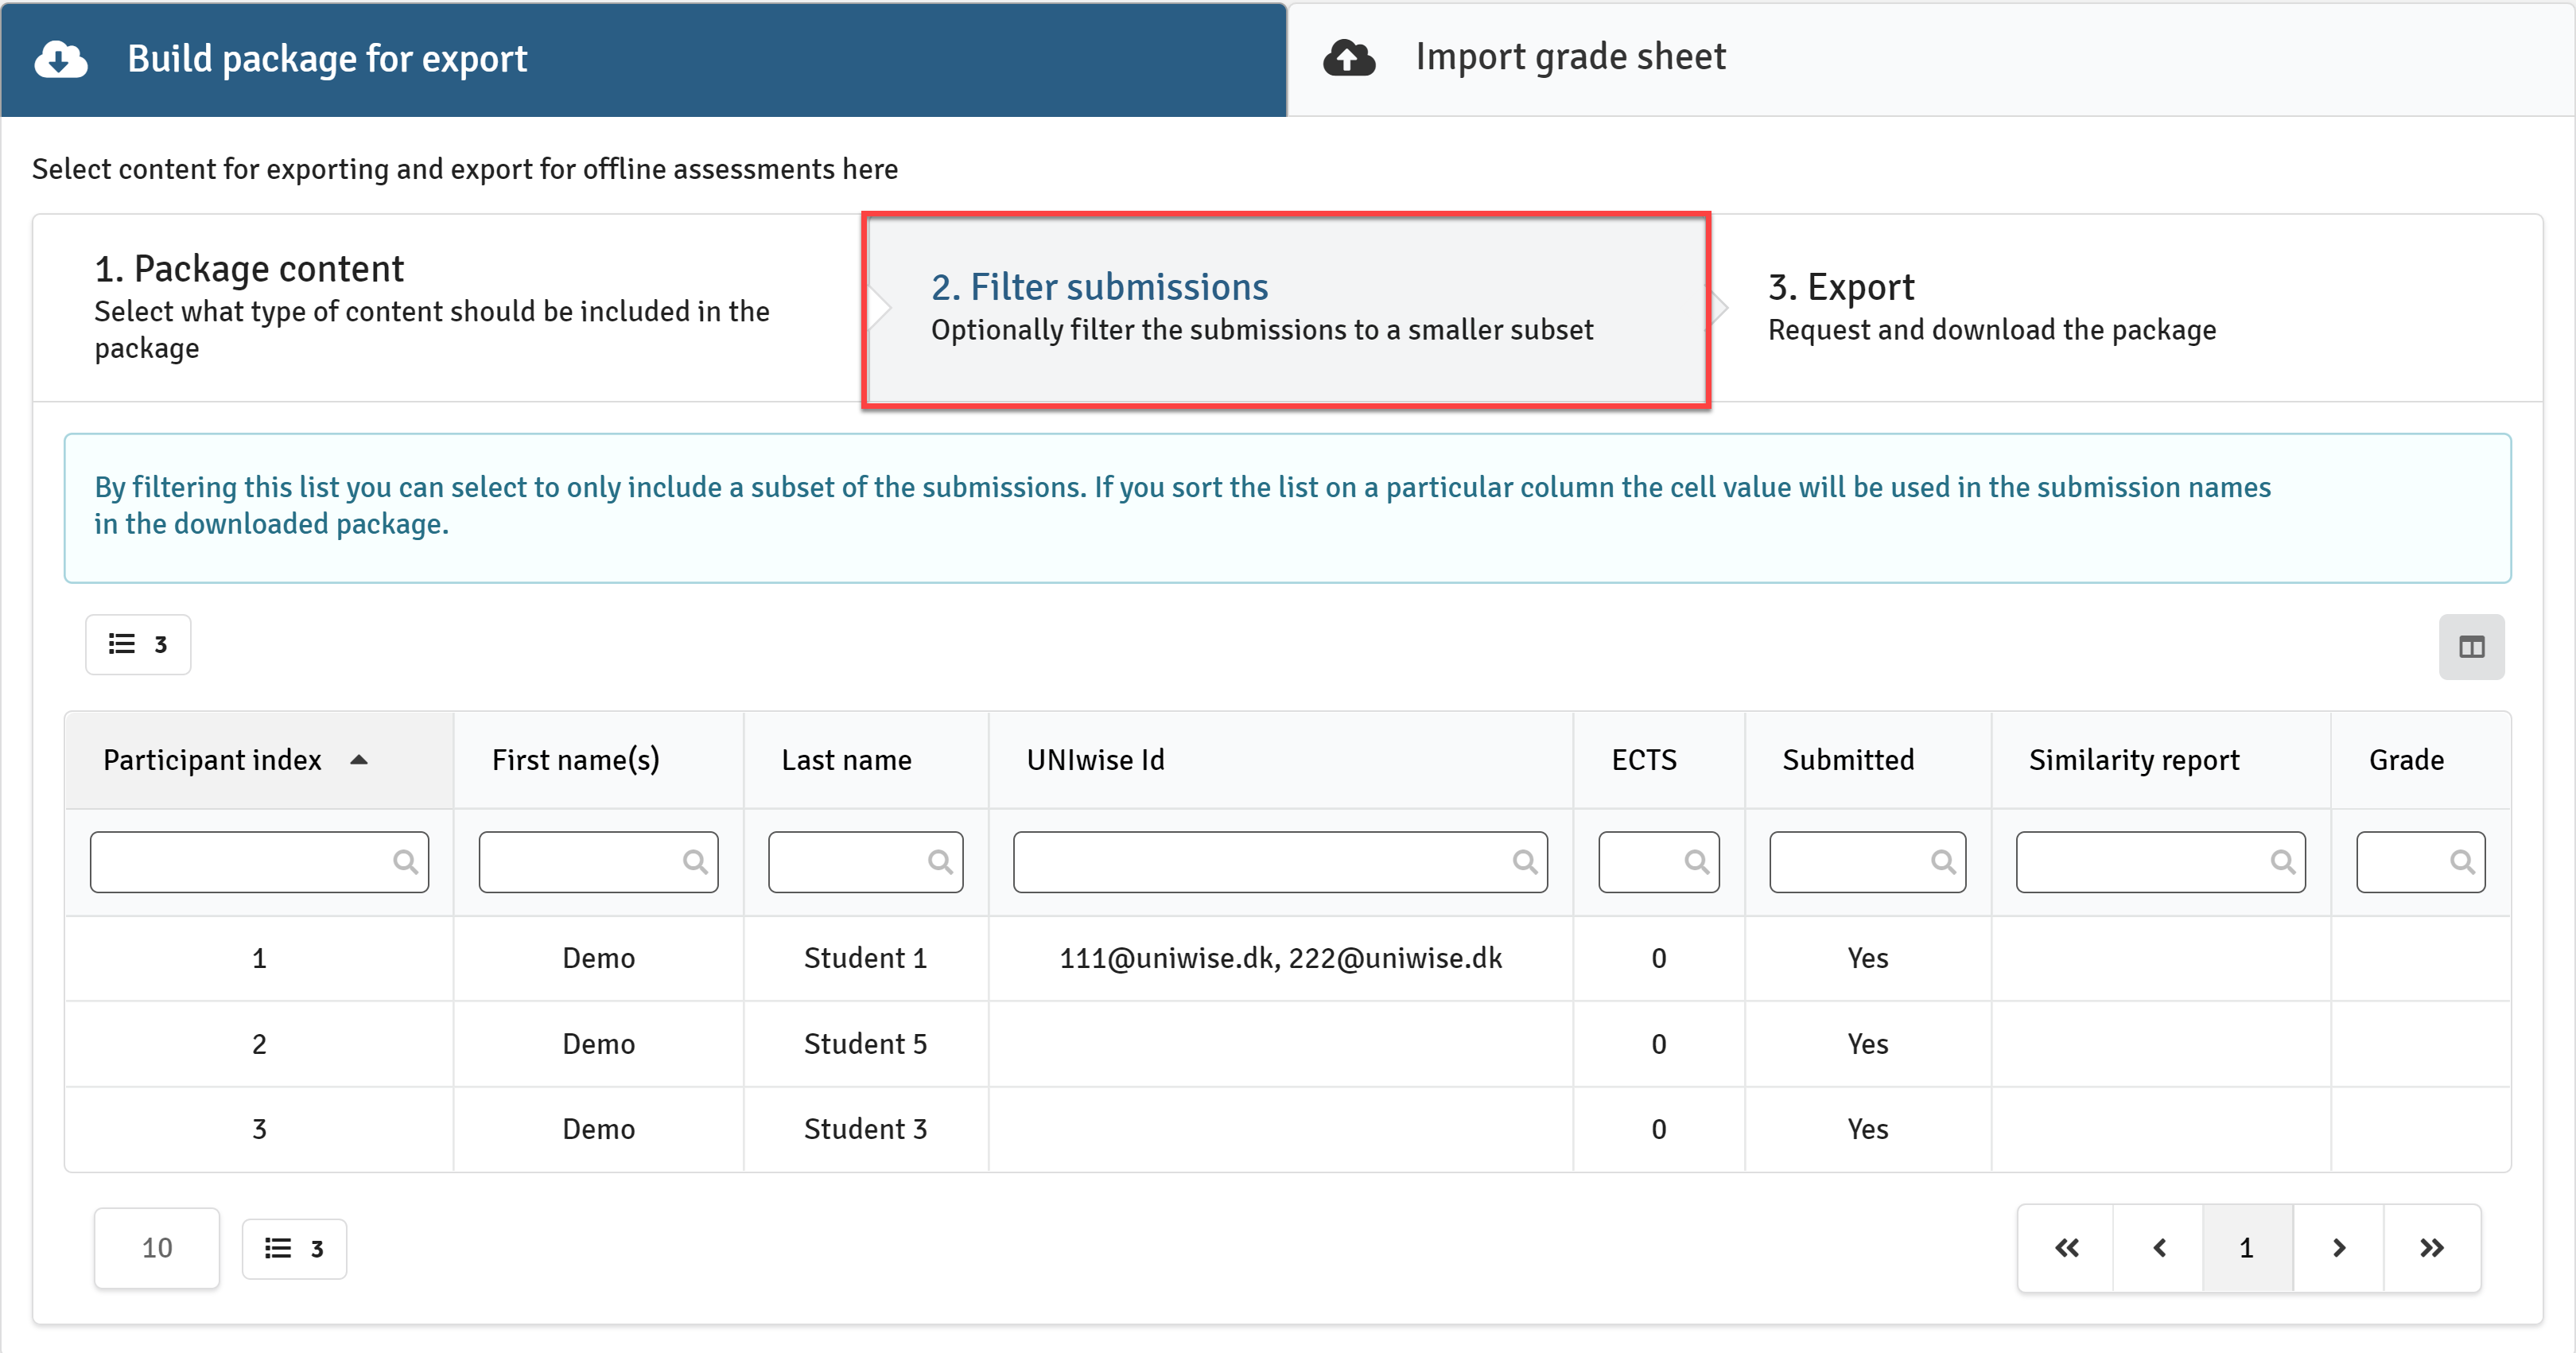
Task: Click search icon in UNIwise Id filter
Action: point(1525,861)
